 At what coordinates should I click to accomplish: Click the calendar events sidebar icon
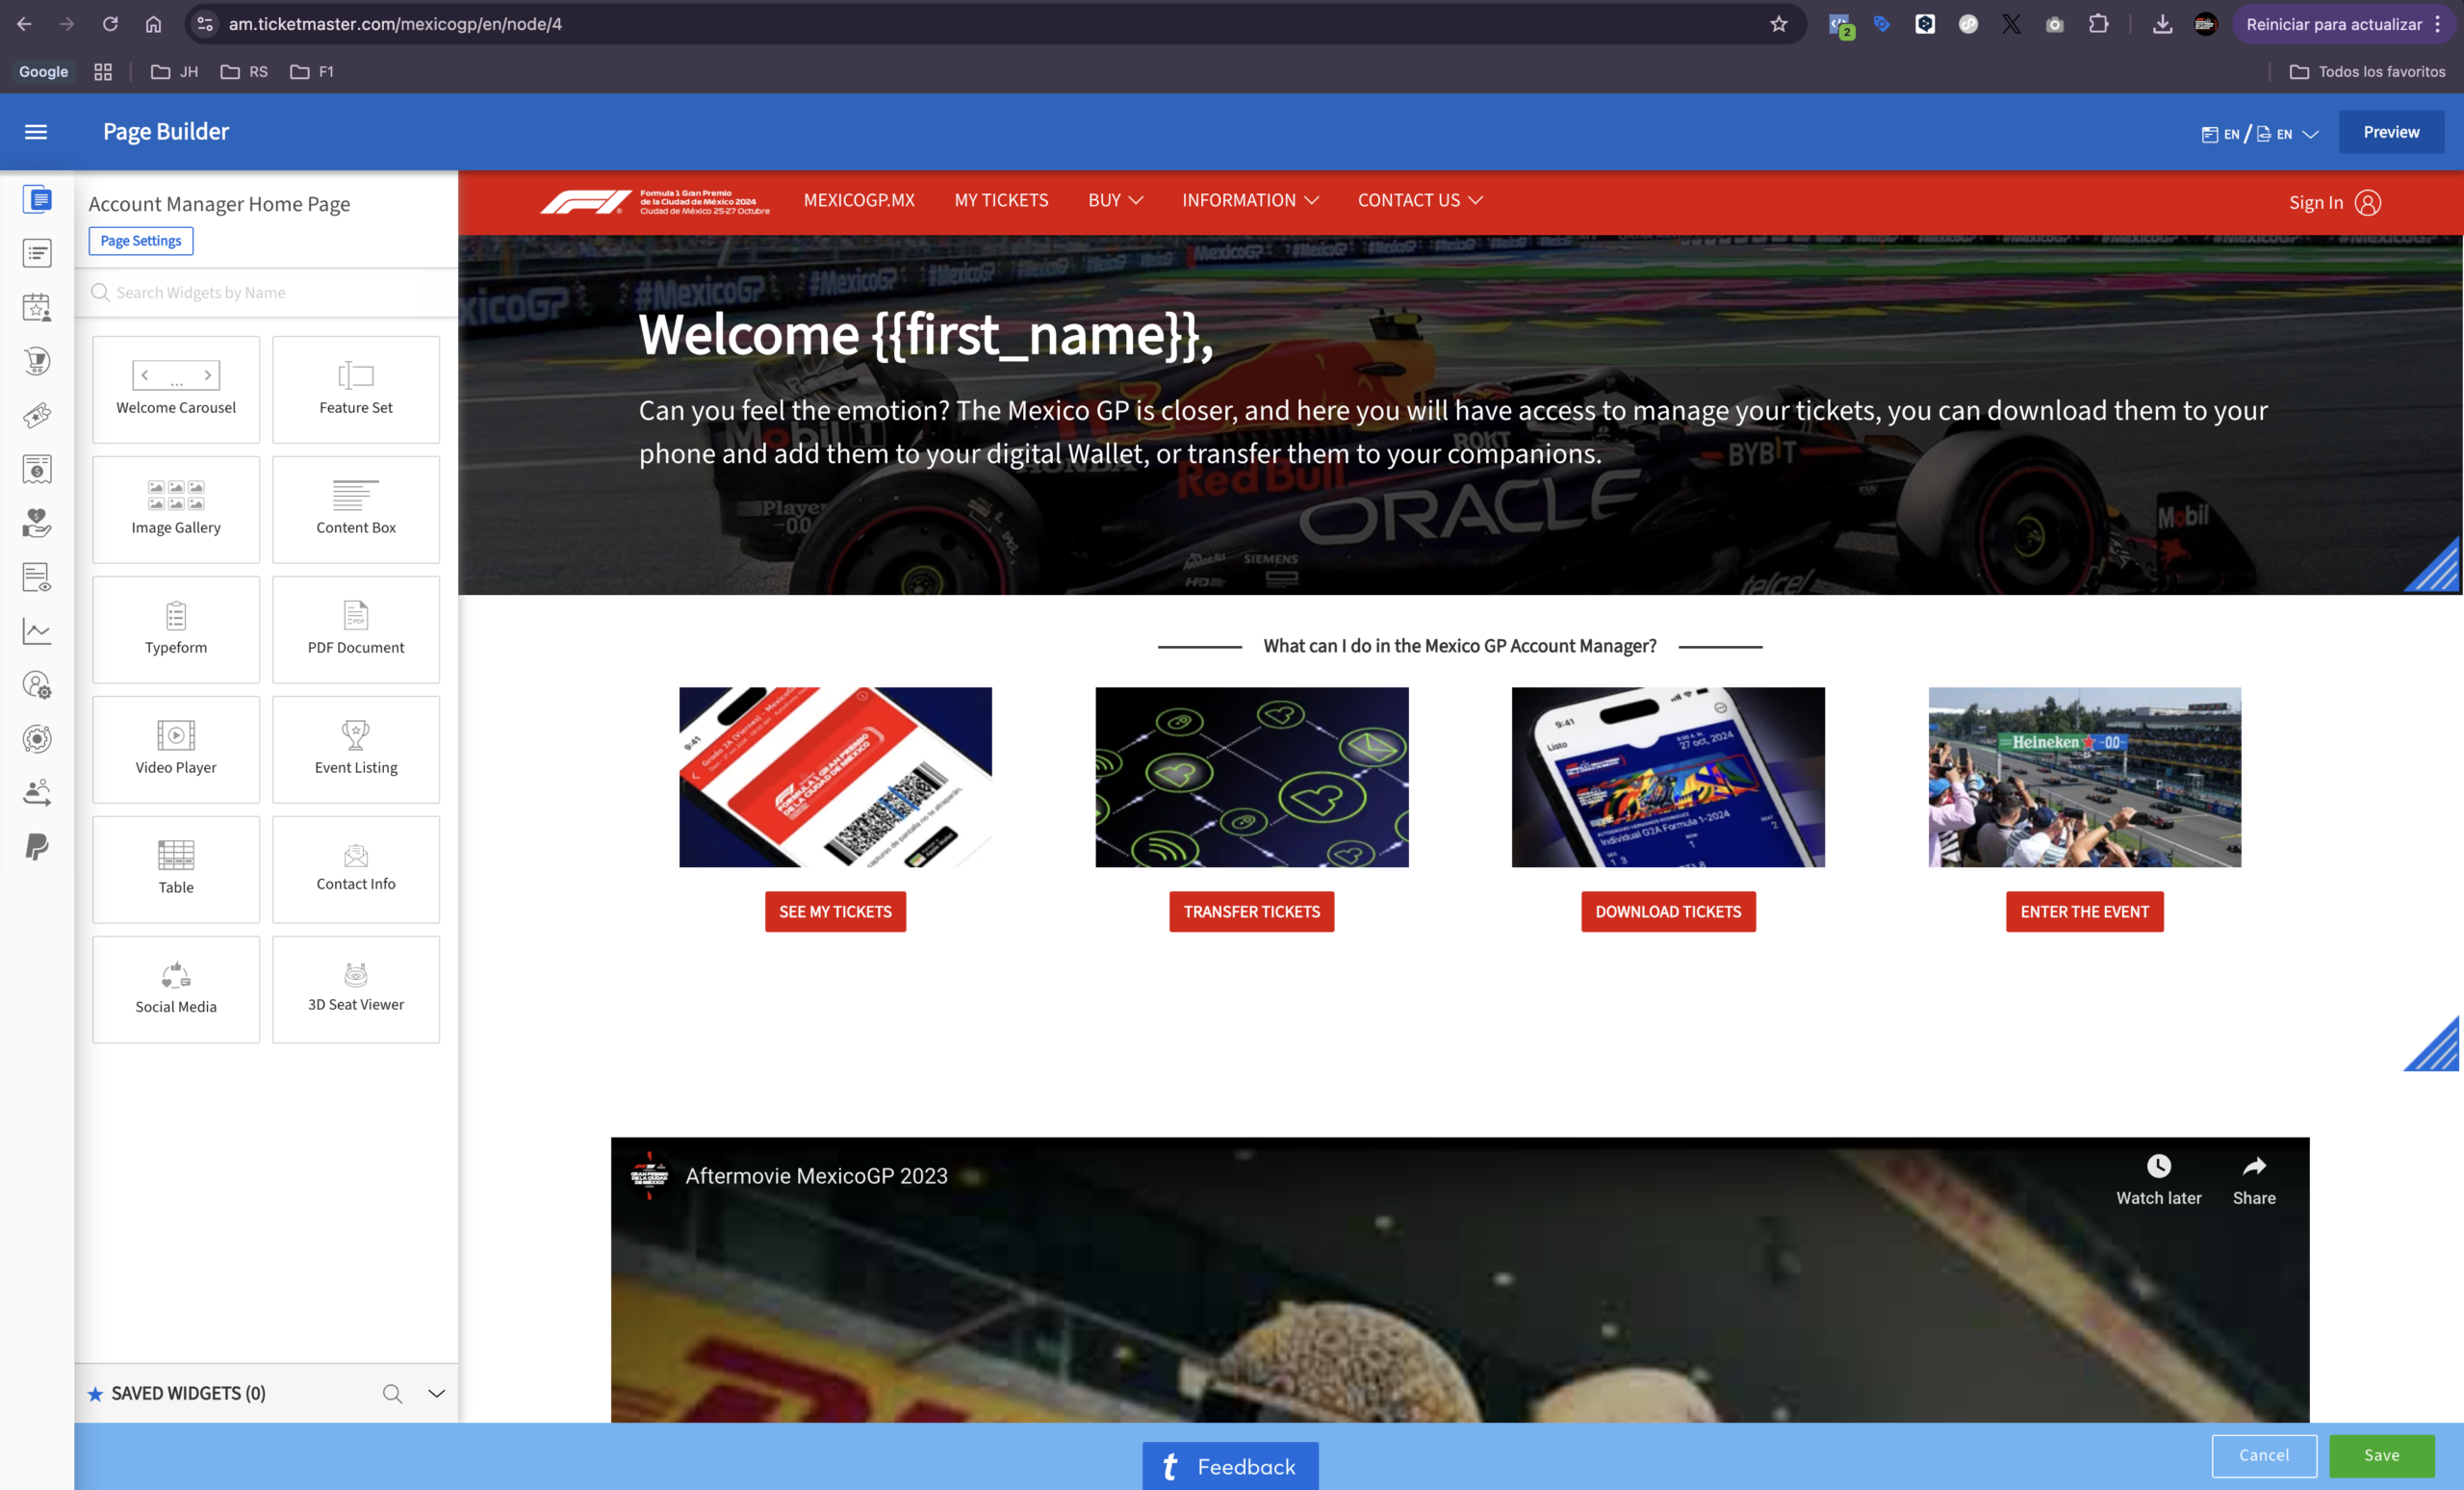37,307
